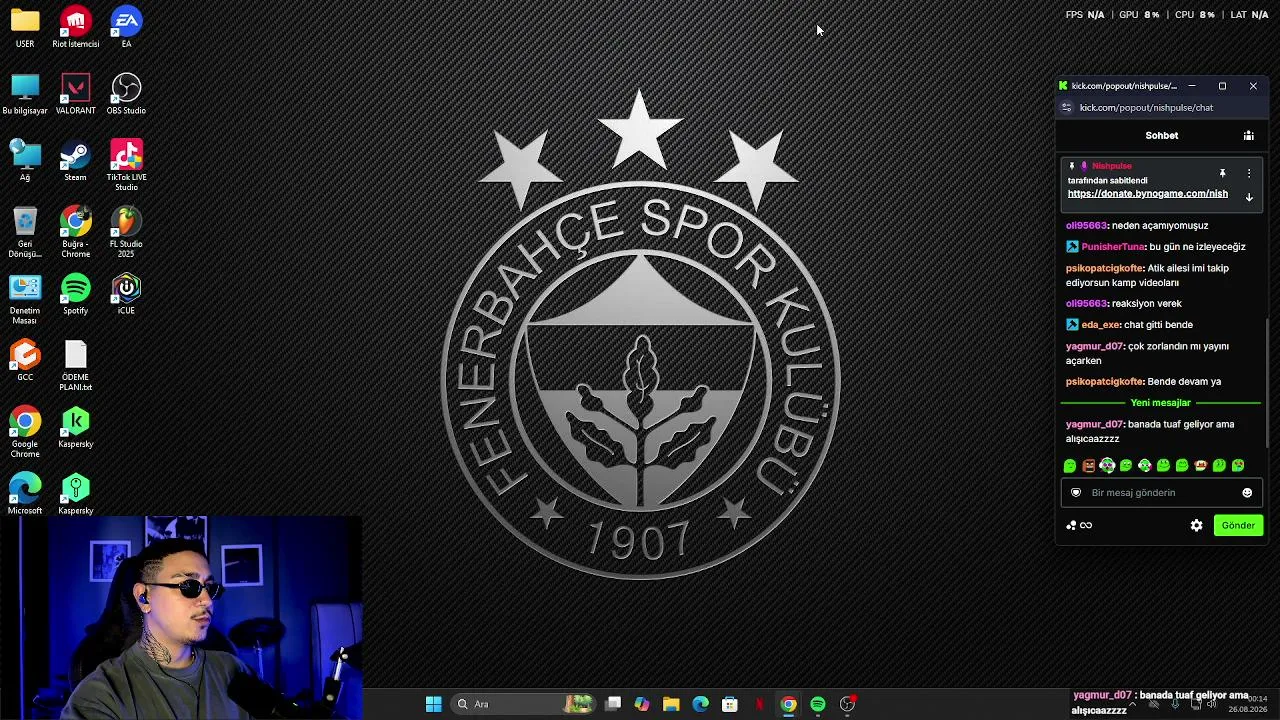Screen dimensions: 1280x720
Task: Open the pinned message three-dot menu
Action: (x=1248, y=173)
